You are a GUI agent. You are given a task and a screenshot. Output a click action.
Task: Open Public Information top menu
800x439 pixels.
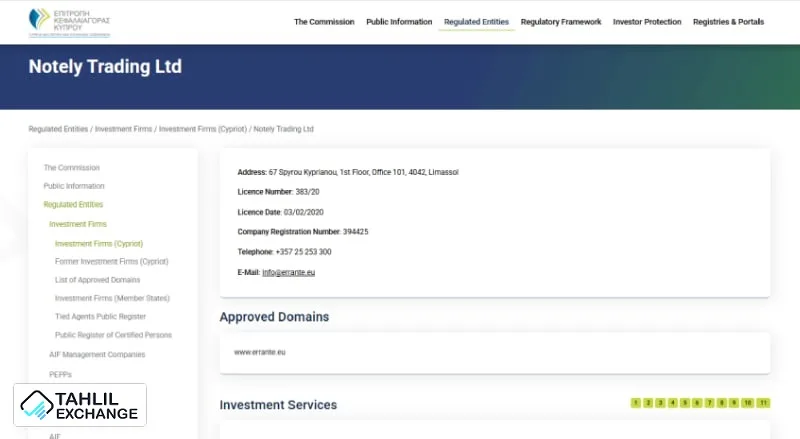[x=399, y=22]
